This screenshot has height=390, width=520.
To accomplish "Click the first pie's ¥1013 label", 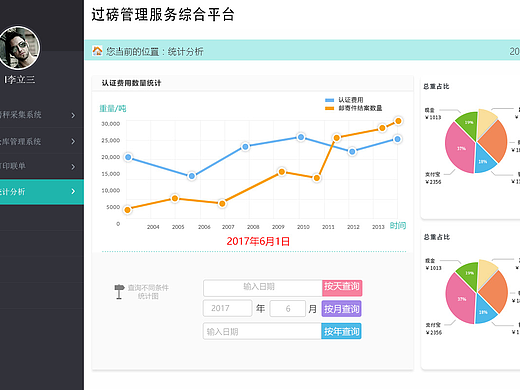I will (x=433, y=117).
